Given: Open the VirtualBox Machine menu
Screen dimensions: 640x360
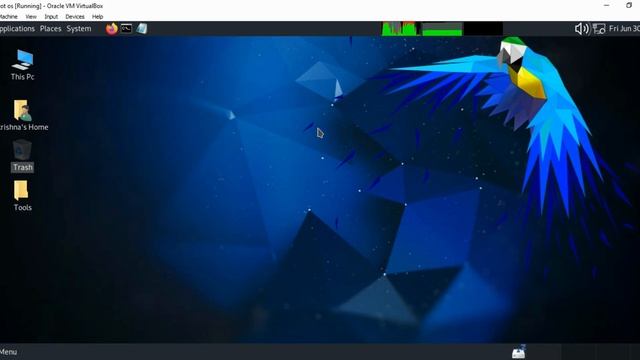Looking at the screenshot, I should (x=8, y=17).
